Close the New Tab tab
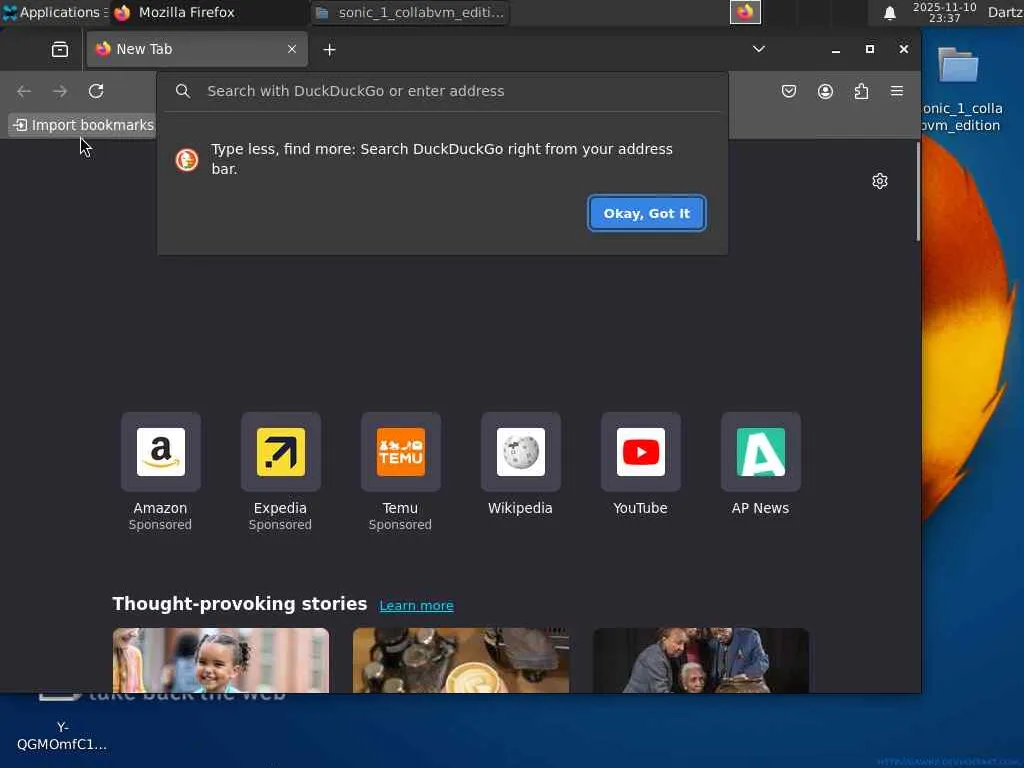This screenshot has height=768, width=1024. (x=292, y=49)
